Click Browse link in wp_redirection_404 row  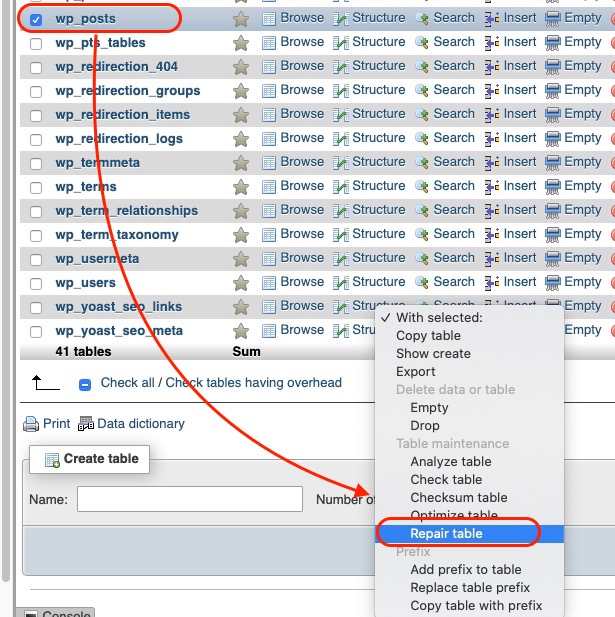[302, 66]
